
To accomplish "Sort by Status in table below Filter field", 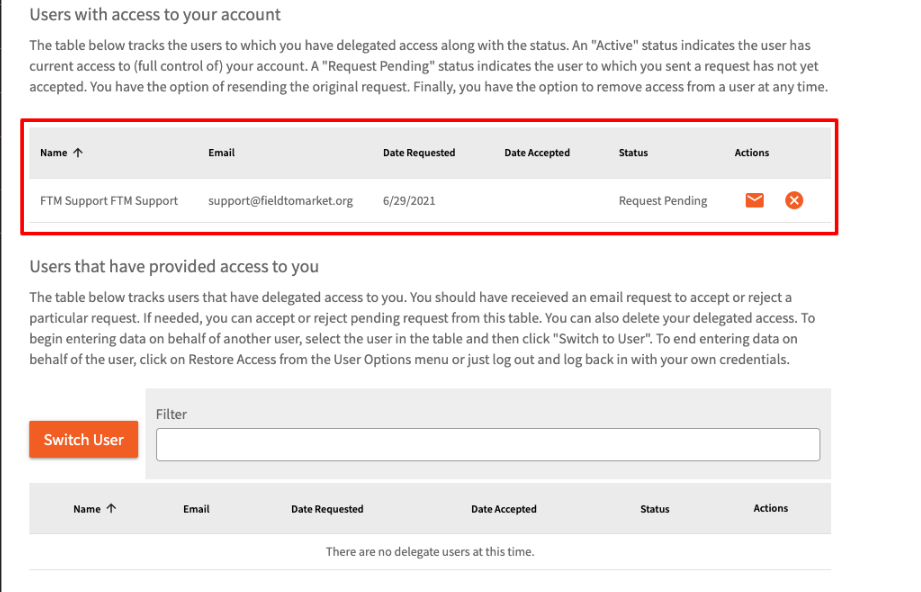I will [654, 509].
